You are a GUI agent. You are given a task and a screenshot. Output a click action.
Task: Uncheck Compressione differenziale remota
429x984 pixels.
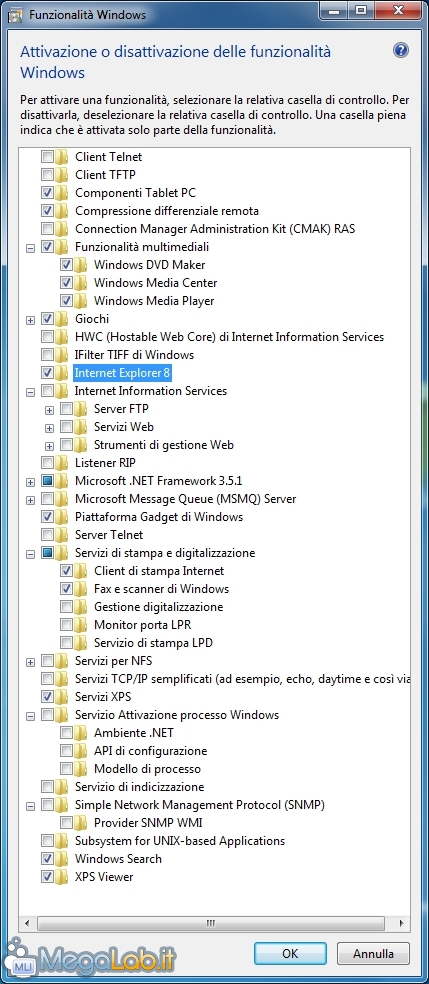pos(47,211)
